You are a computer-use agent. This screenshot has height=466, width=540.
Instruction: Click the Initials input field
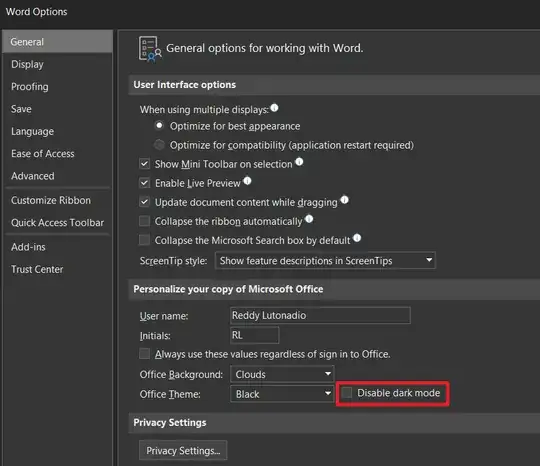255,335
